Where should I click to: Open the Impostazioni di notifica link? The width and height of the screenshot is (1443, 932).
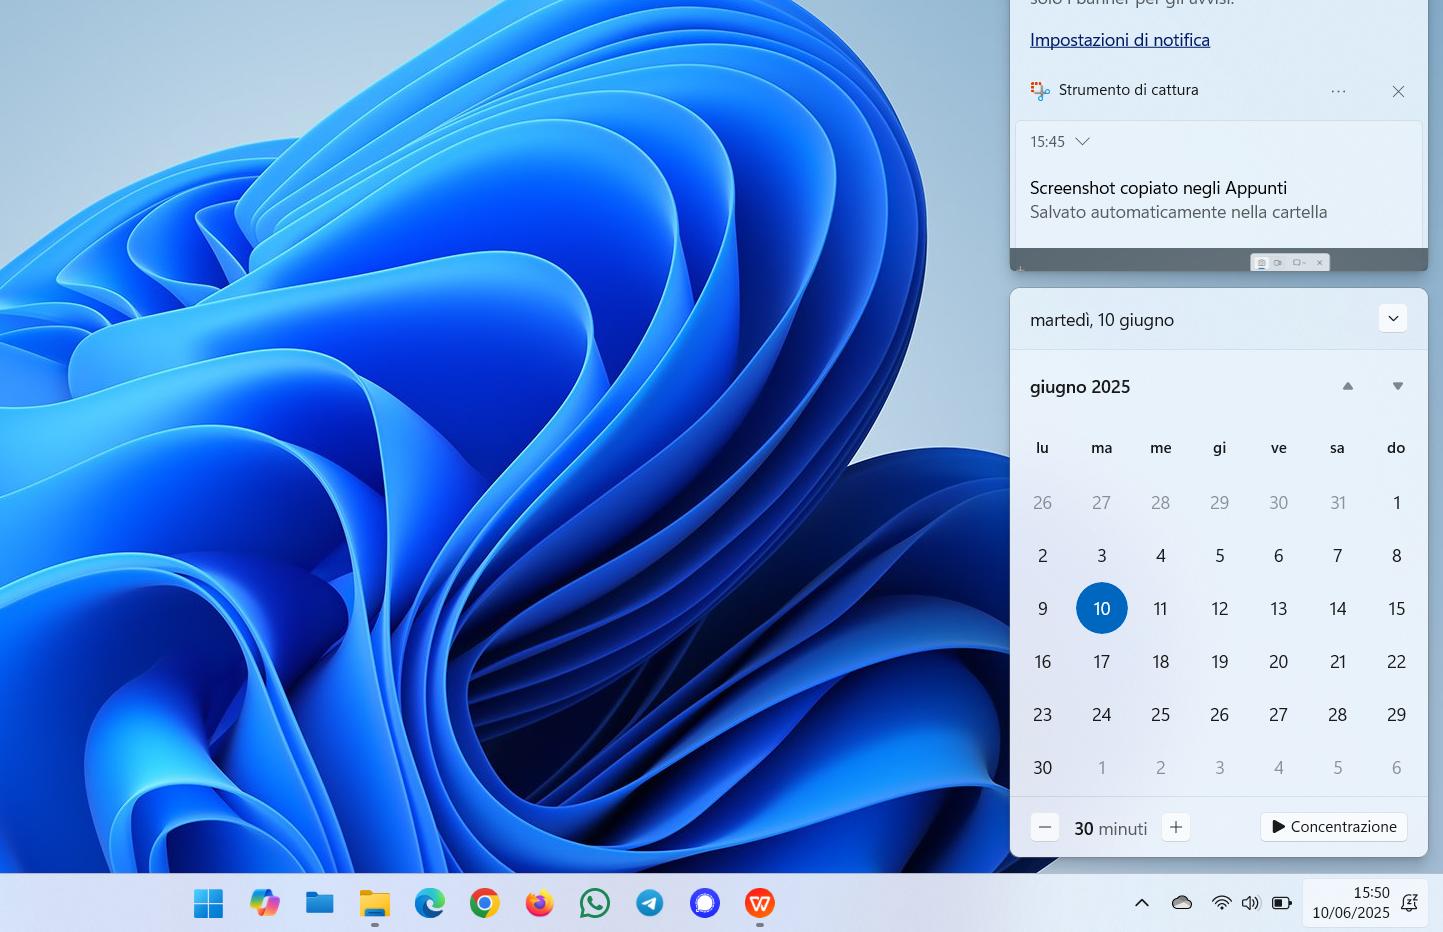1119,40
